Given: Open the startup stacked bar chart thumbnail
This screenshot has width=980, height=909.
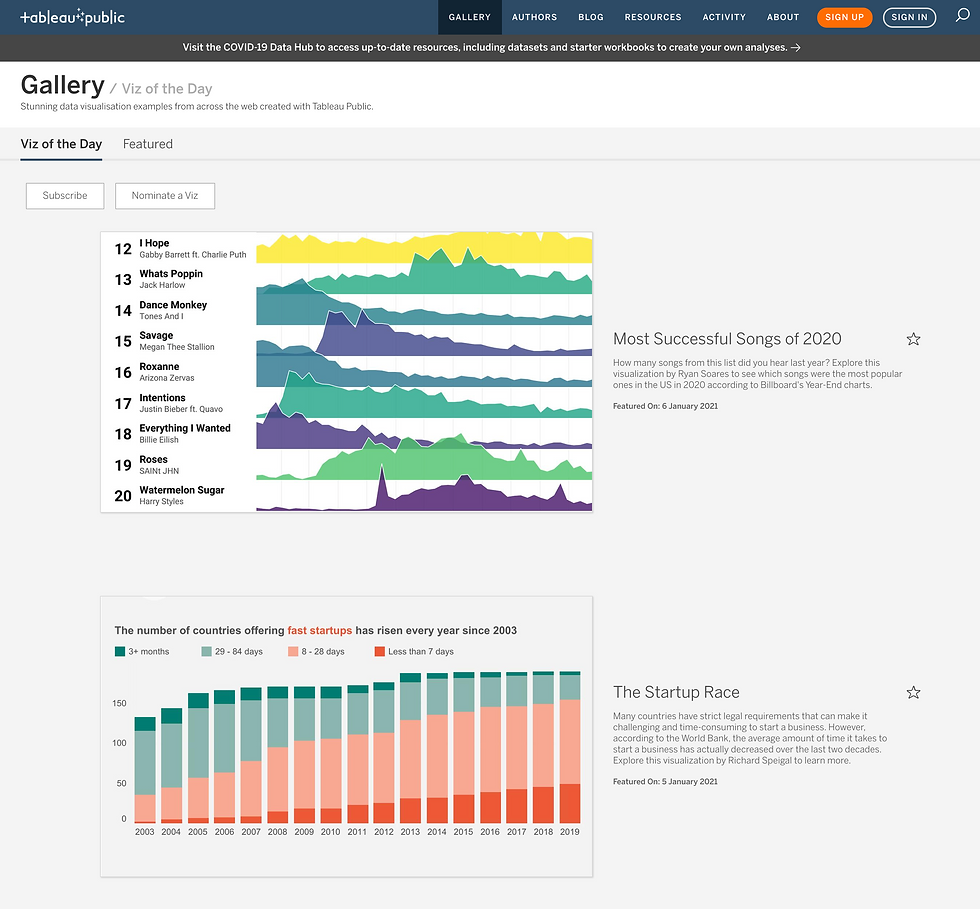Looking at the screenshot, I should pyautogui.click(x=346, y=736).
